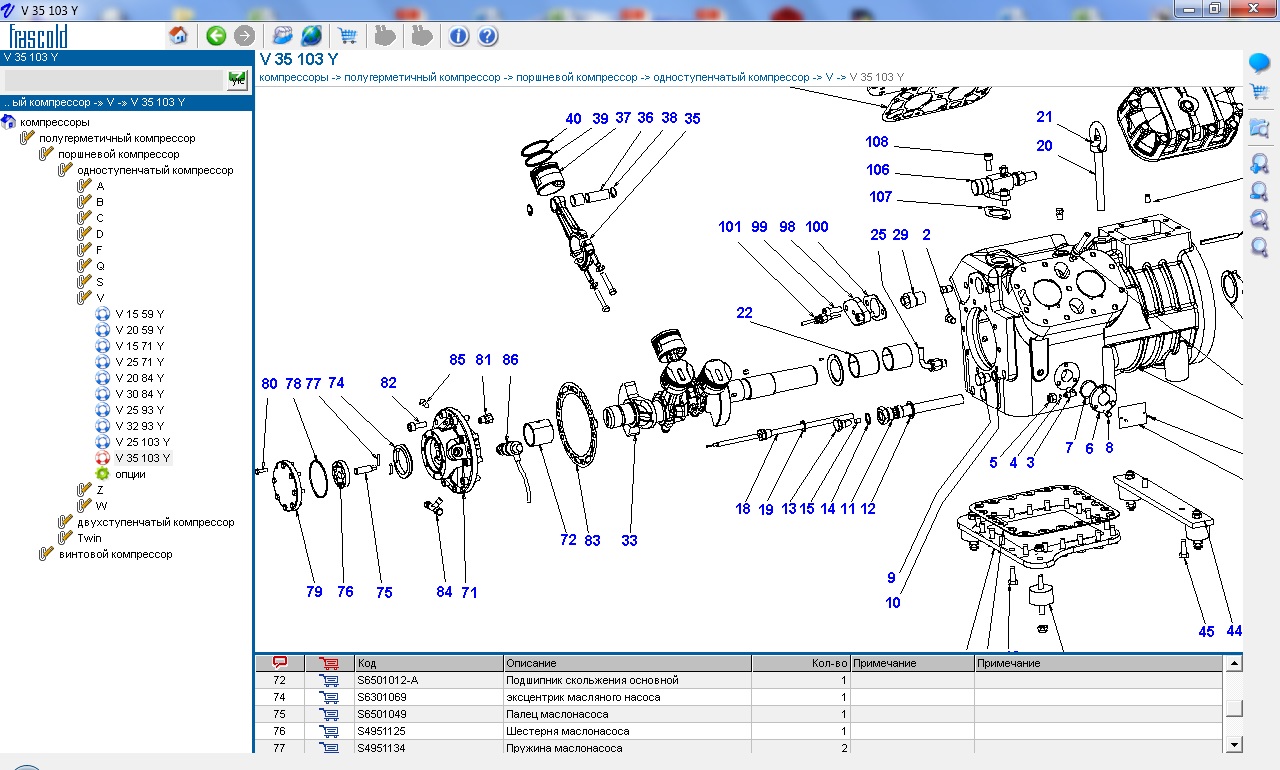Go to the Home page icon

[179, 36]
